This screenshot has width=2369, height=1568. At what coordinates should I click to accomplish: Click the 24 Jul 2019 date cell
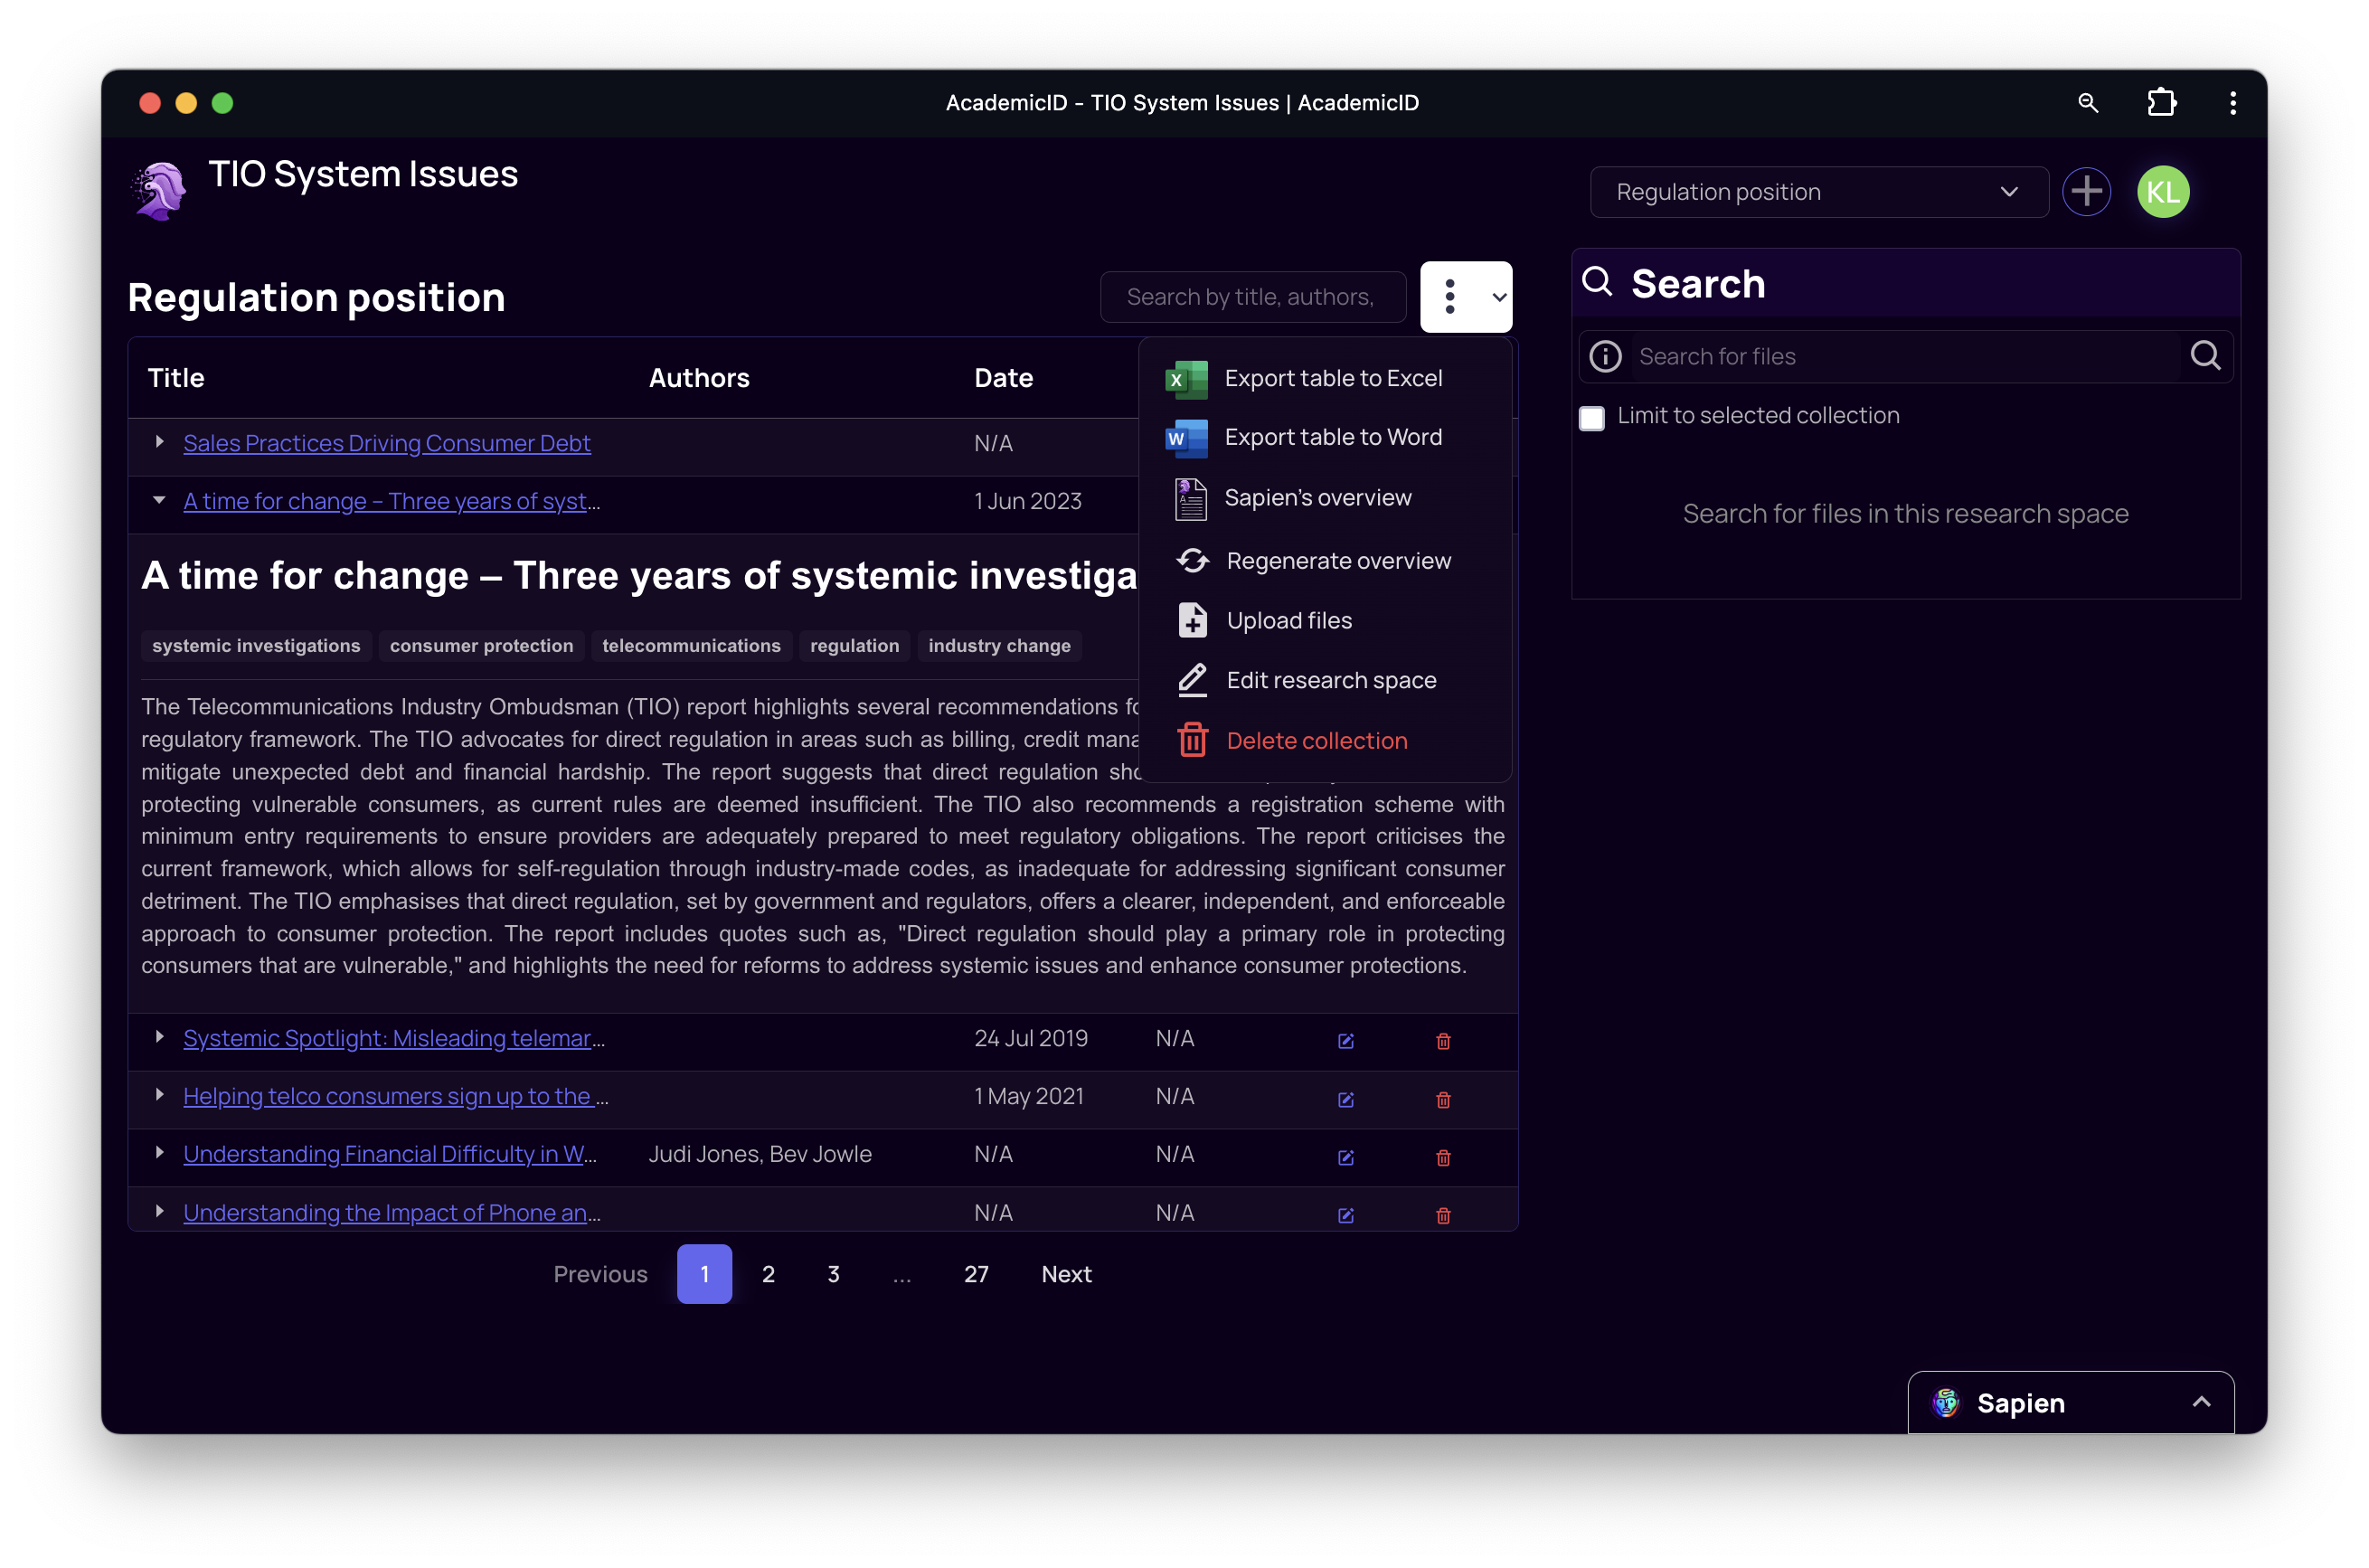click(x=1031, y=1038)
